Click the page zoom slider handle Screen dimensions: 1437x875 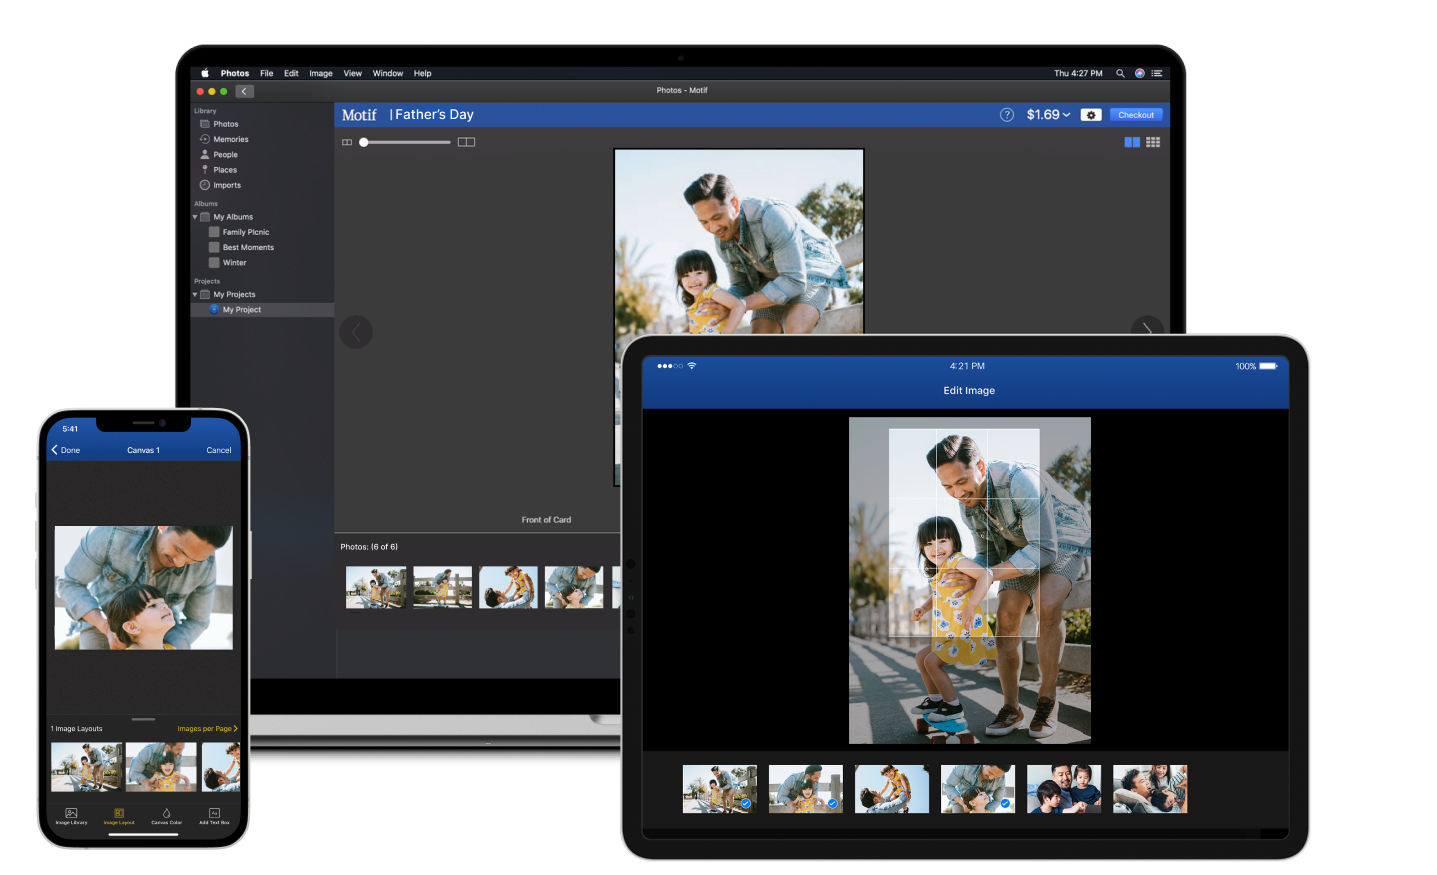[364, 142]
